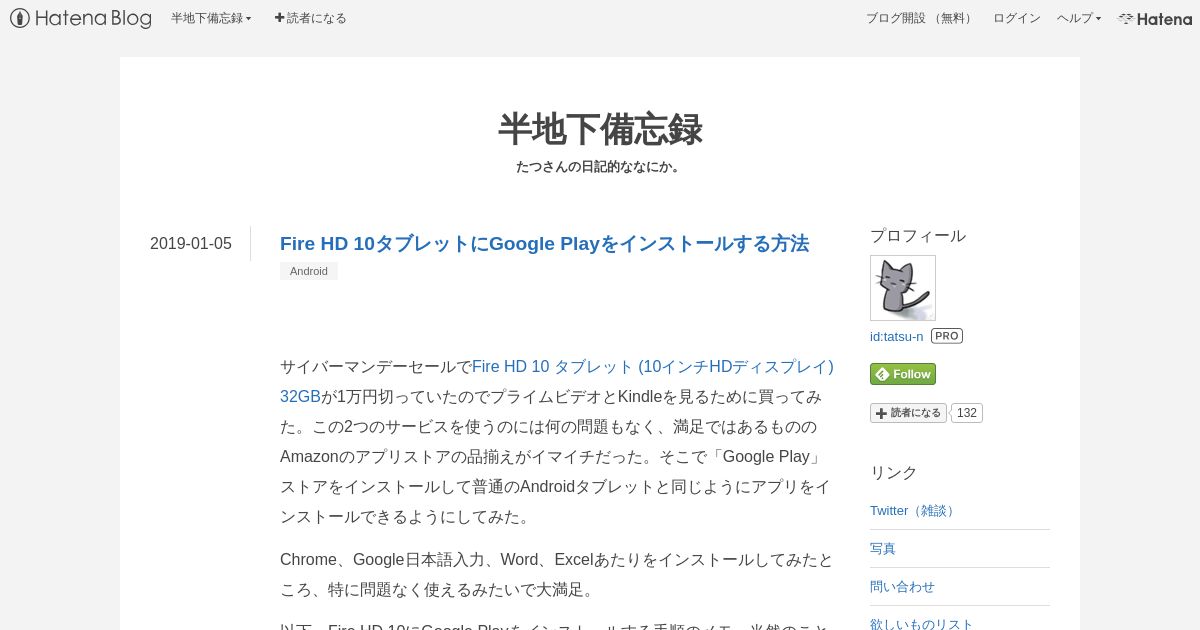Click ログイン in the header
Viewport: 1200px width, 630px height.
click(1016, 18)
